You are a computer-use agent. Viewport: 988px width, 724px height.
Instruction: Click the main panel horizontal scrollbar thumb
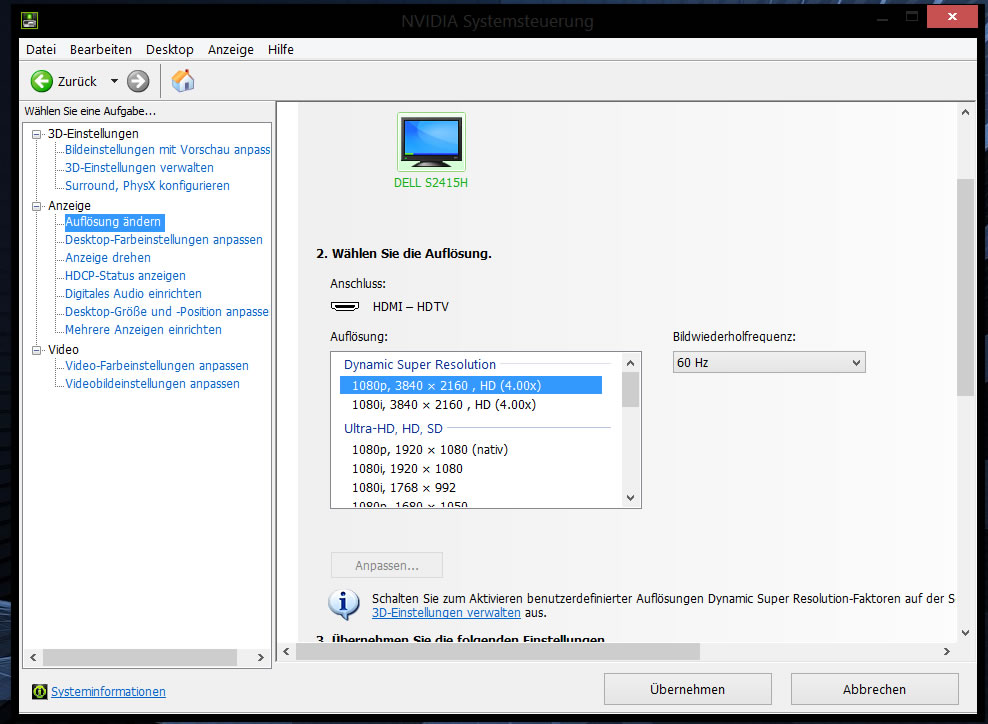(498, 652)
